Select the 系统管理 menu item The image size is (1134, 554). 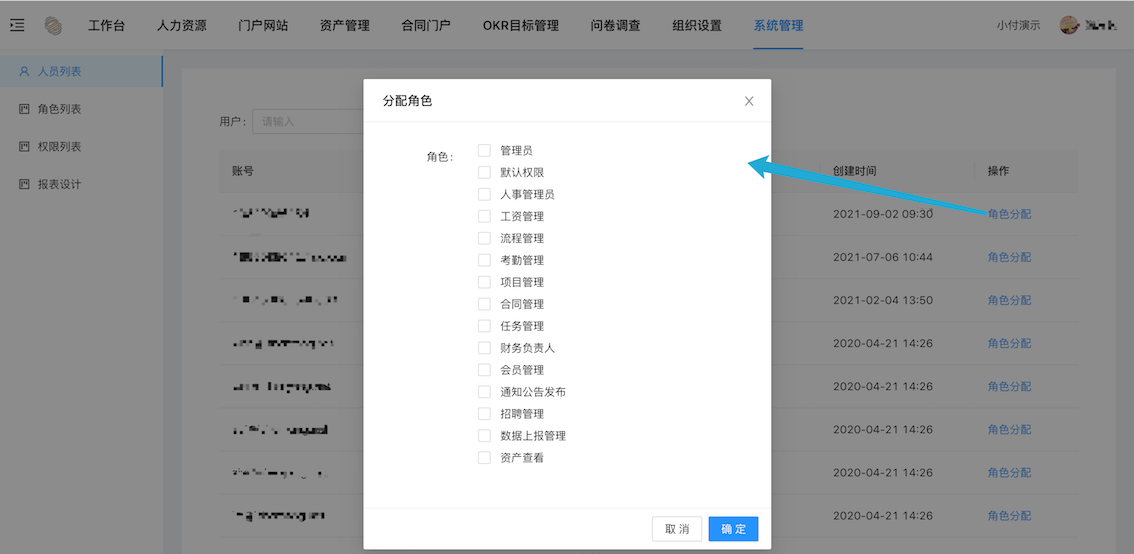[x=778, y=25]
